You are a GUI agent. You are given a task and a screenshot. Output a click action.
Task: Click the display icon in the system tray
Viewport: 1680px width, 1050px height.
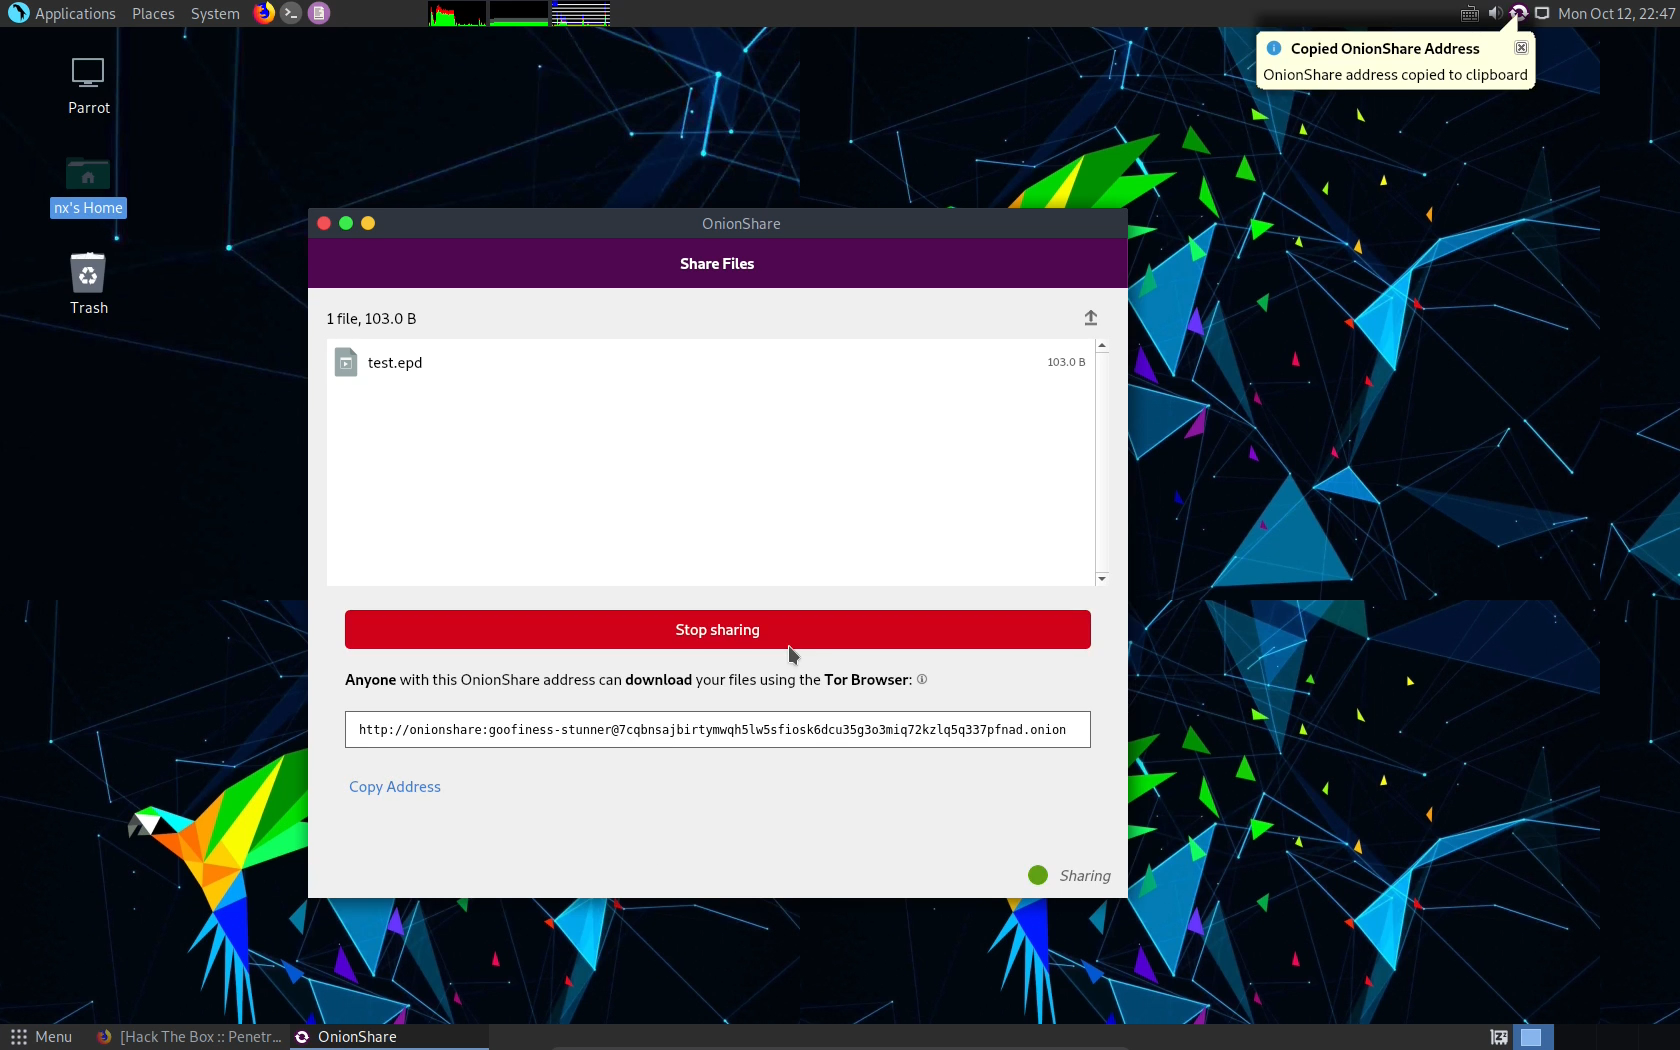click(x=1542, y=13)
